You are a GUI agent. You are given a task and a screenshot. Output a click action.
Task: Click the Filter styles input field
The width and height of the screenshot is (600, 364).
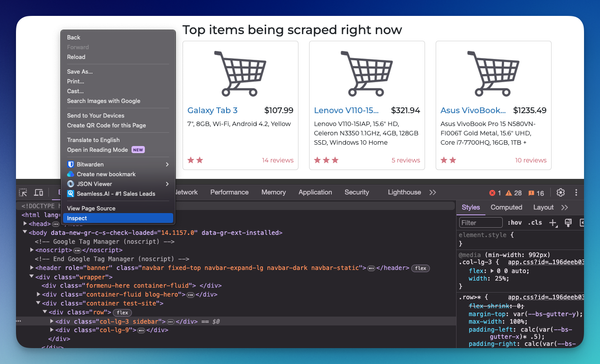(481, 223)
